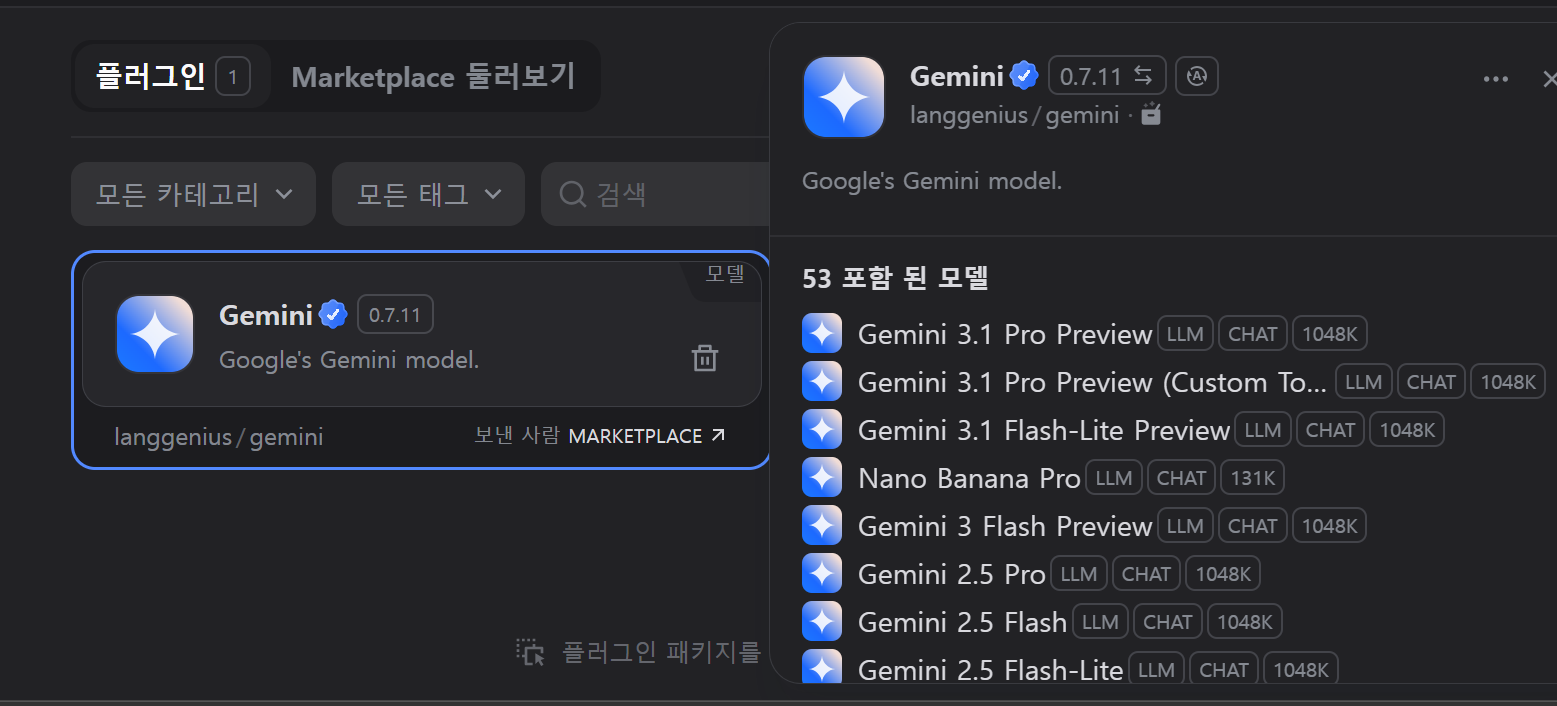
Task: Click the 모델 label on plugin card corner
Action: 725,275
